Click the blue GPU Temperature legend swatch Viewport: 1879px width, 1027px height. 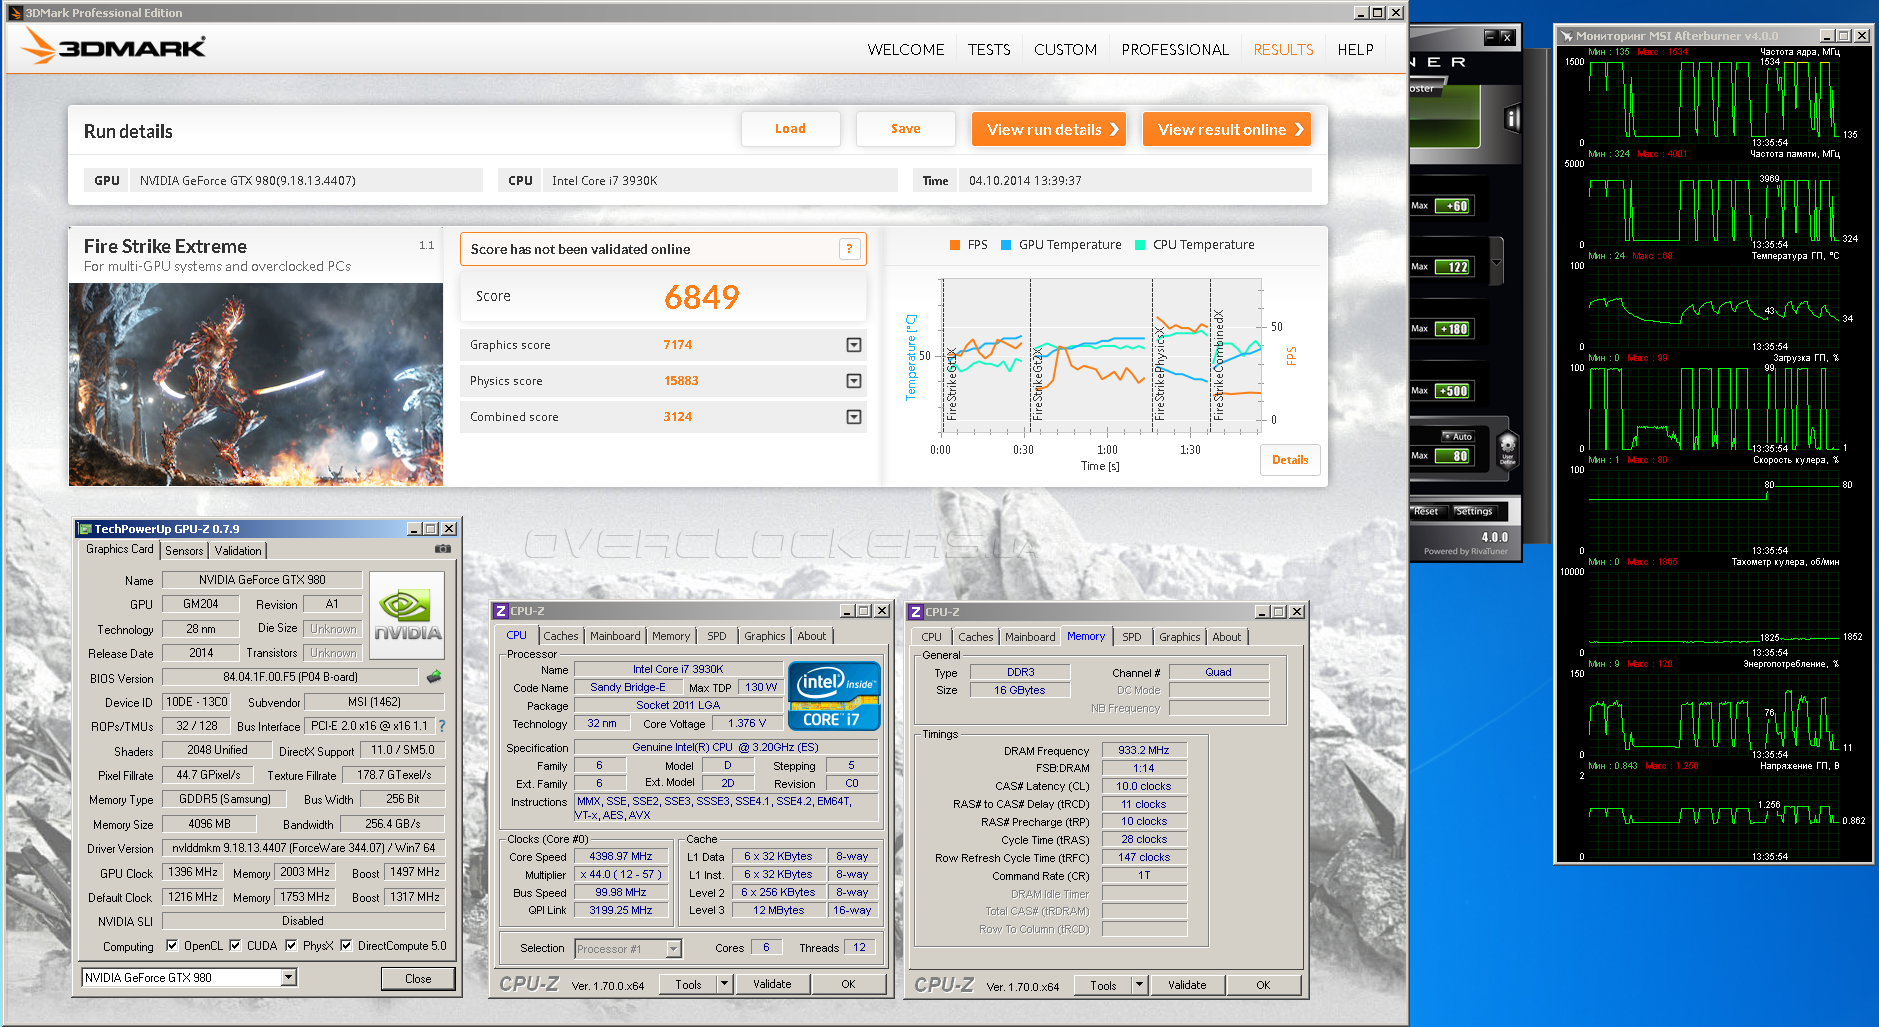[1006, 245]
